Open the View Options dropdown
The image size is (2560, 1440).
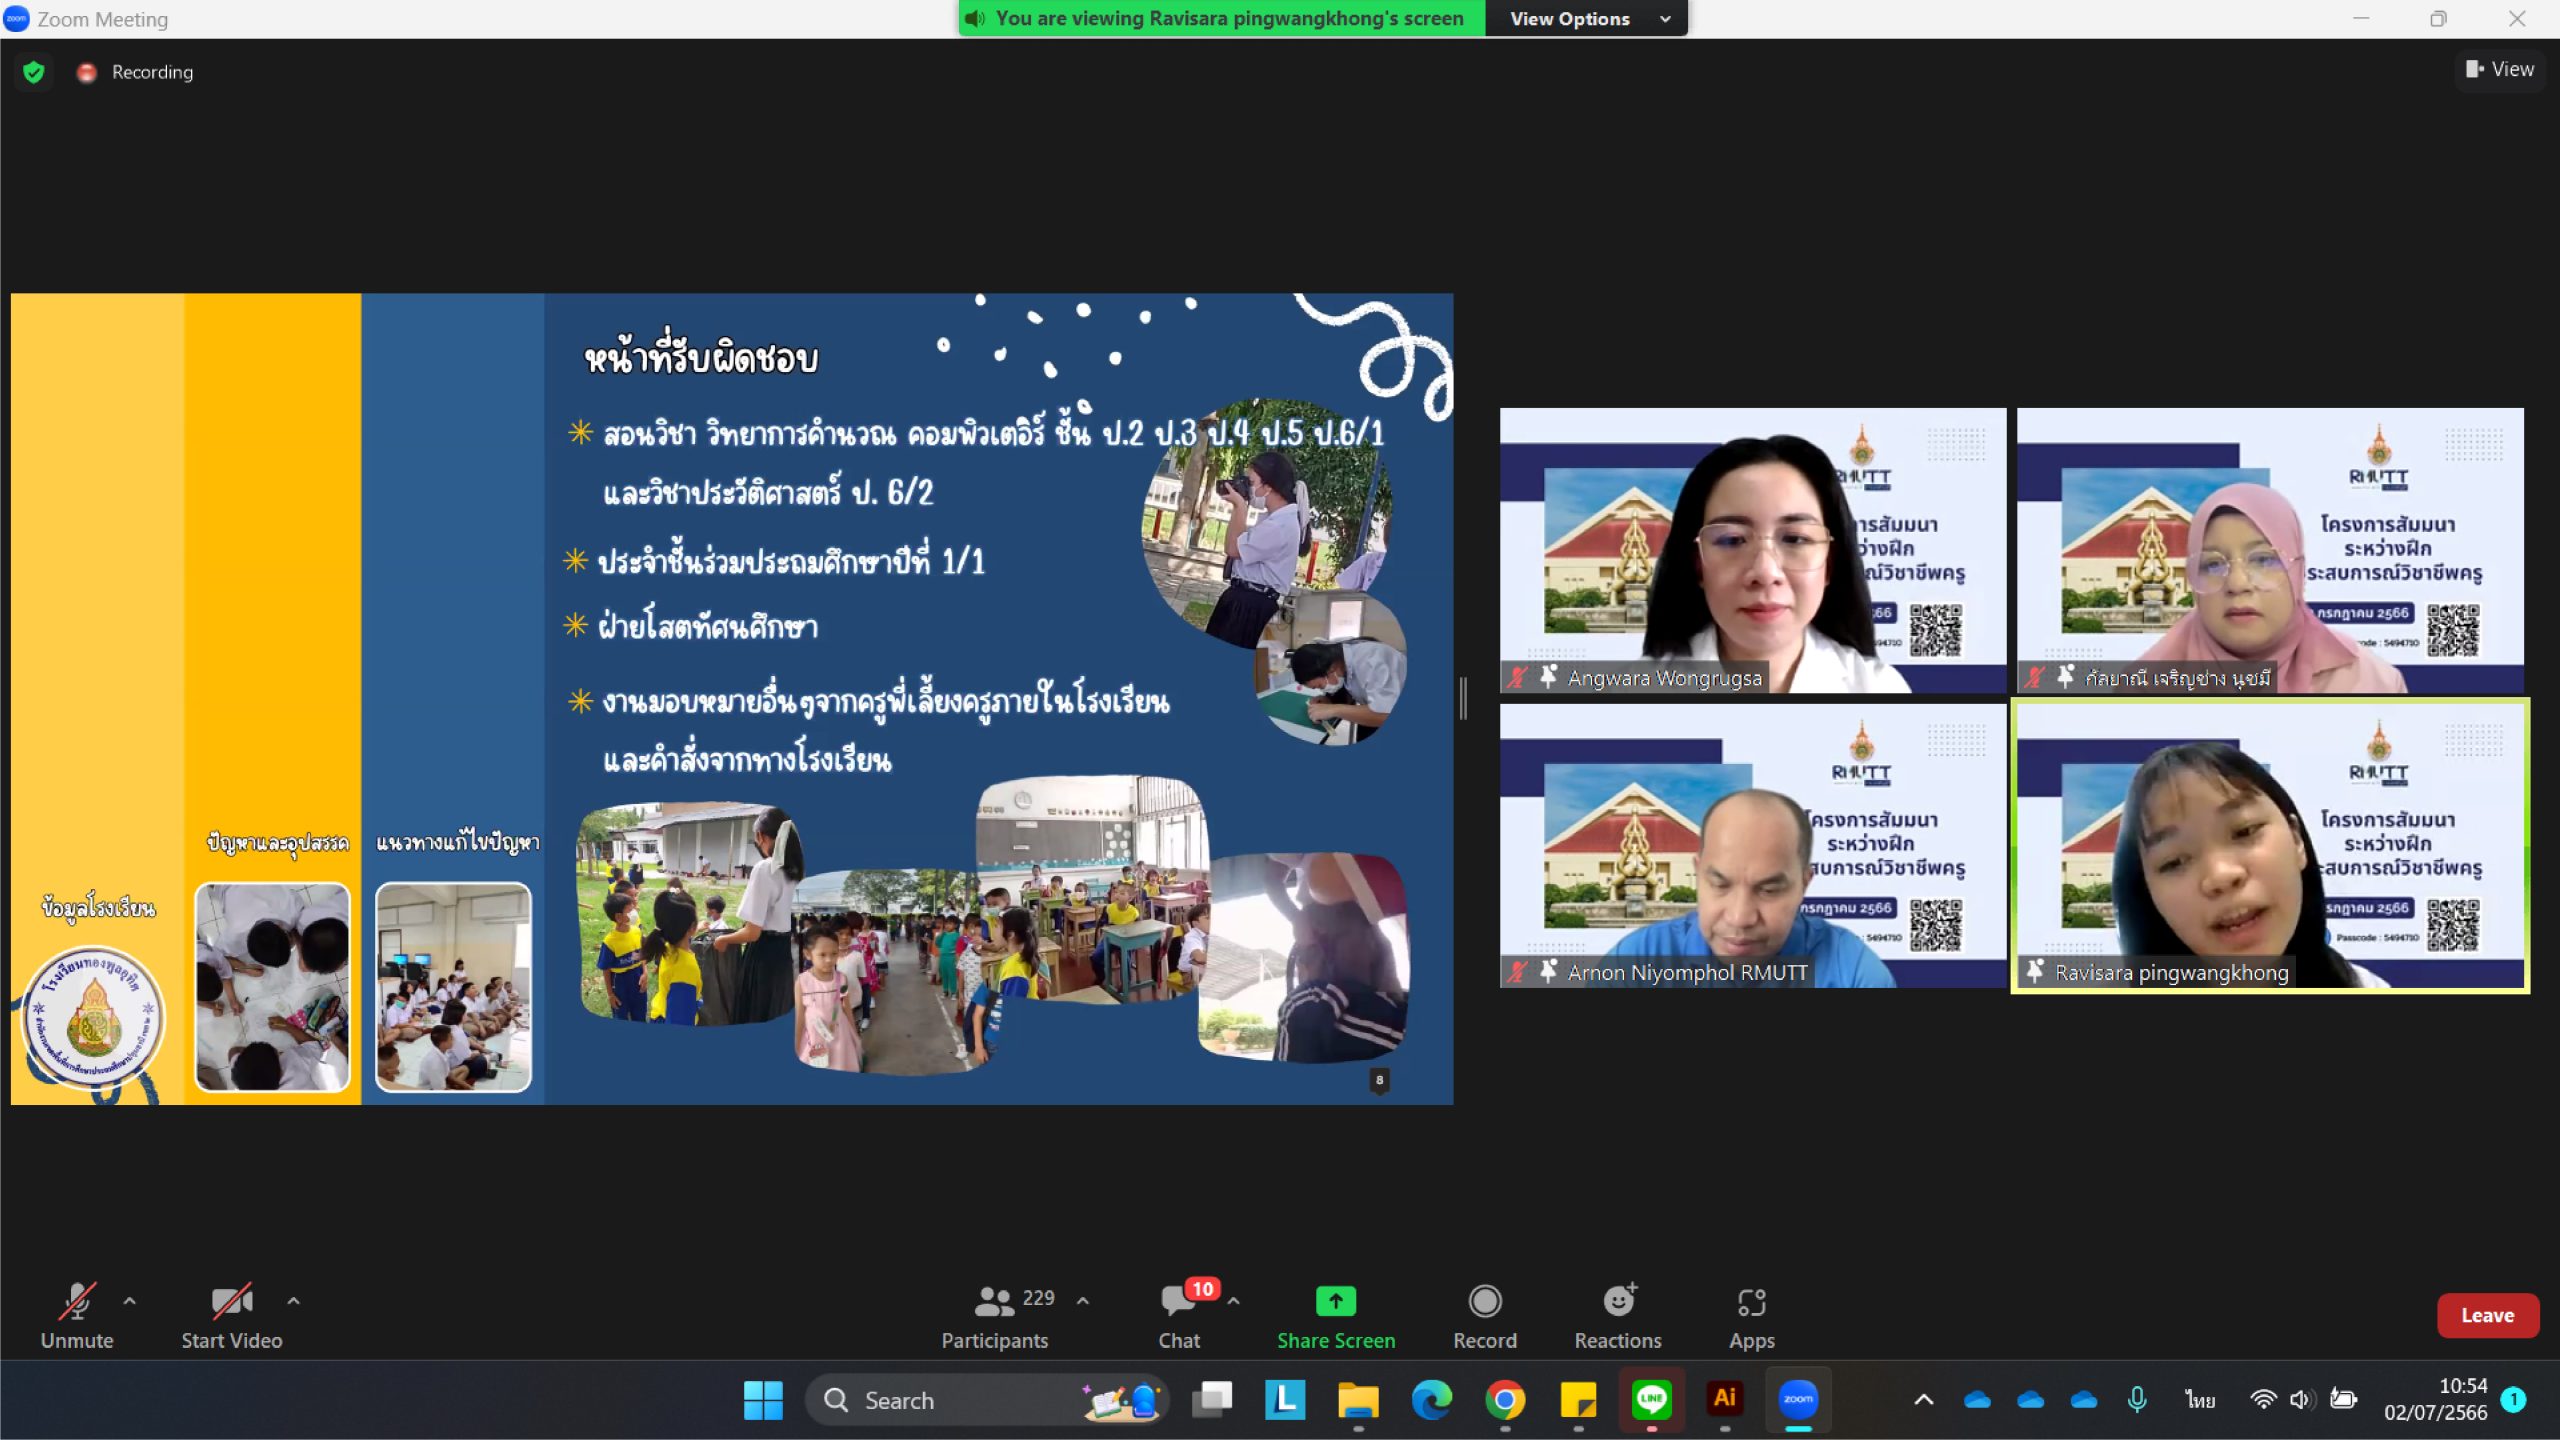pyautogui.click(x=1587, y=19)
